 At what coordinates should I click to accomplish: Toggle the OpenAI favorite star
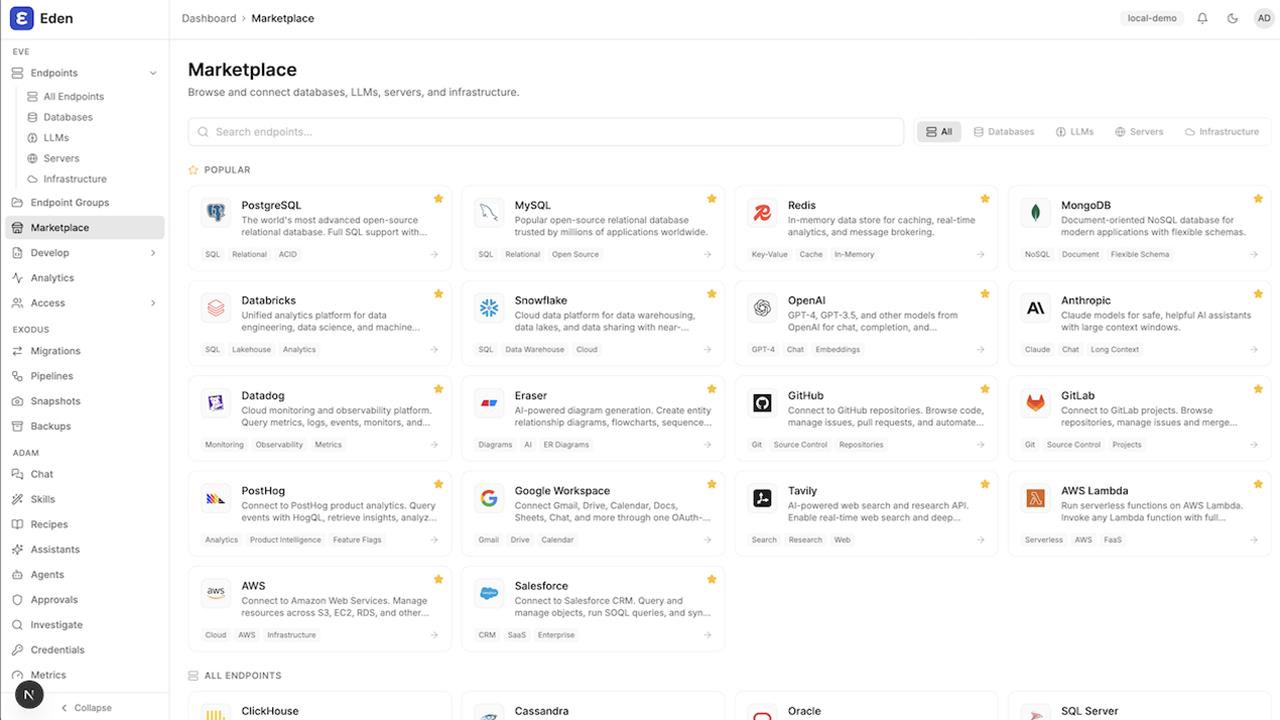[x=984, y=294]
